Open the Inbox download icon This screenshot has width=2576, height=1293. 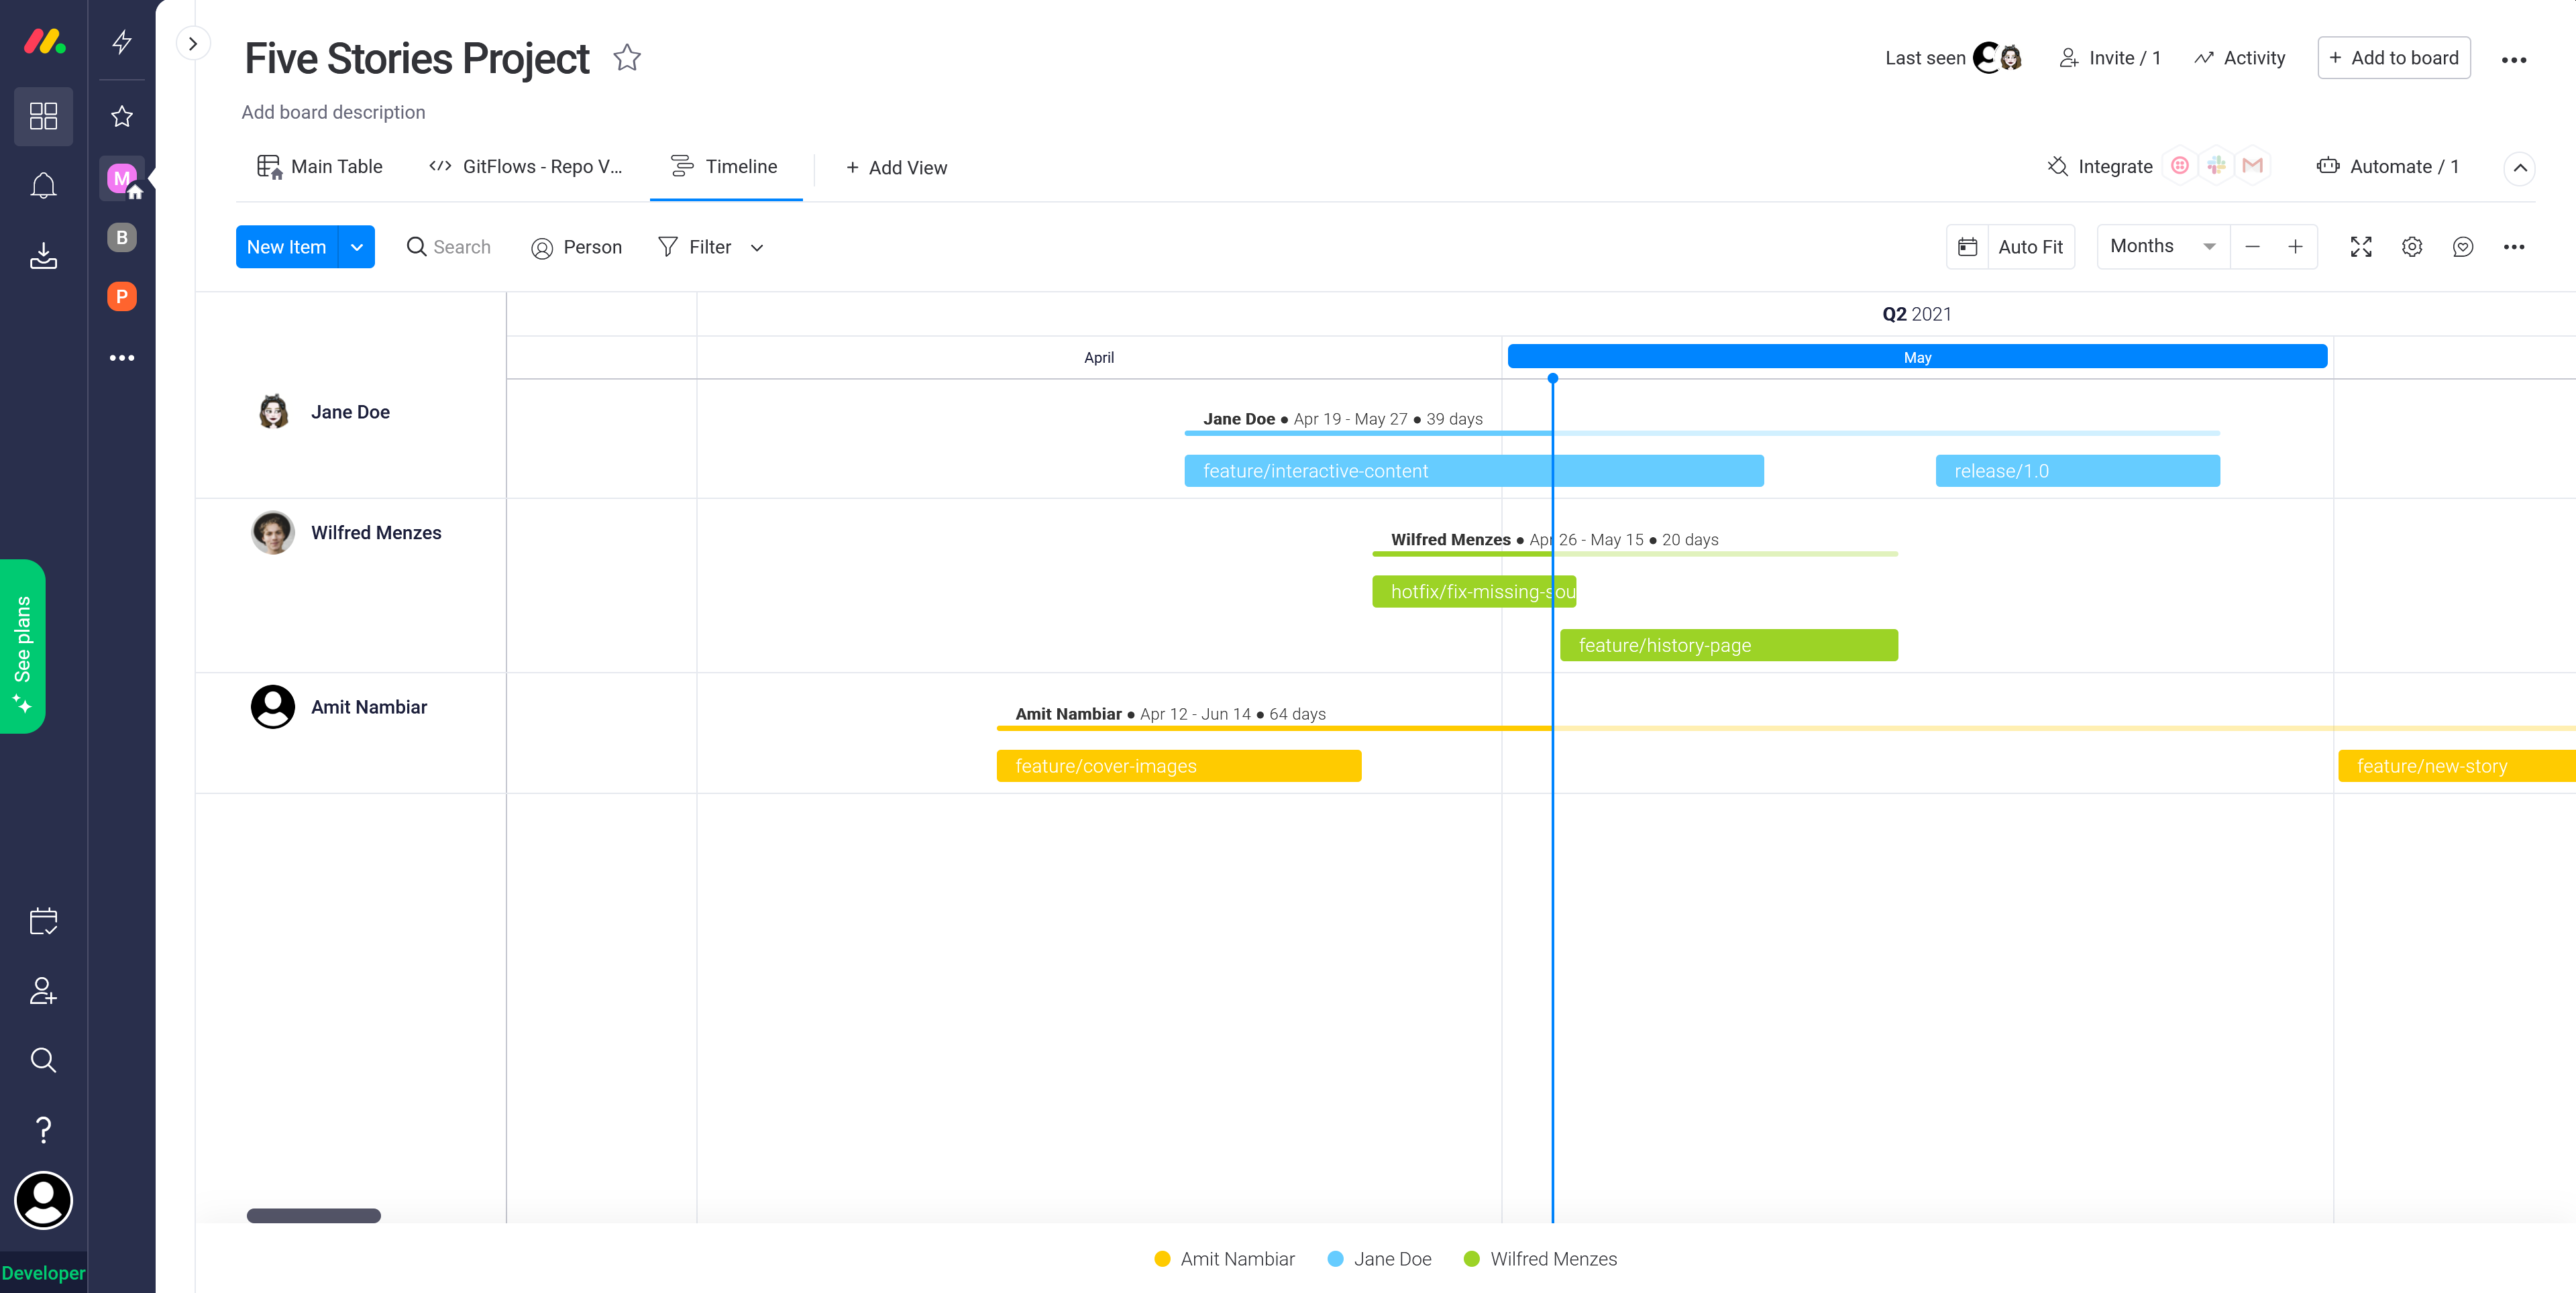point(43,256)
